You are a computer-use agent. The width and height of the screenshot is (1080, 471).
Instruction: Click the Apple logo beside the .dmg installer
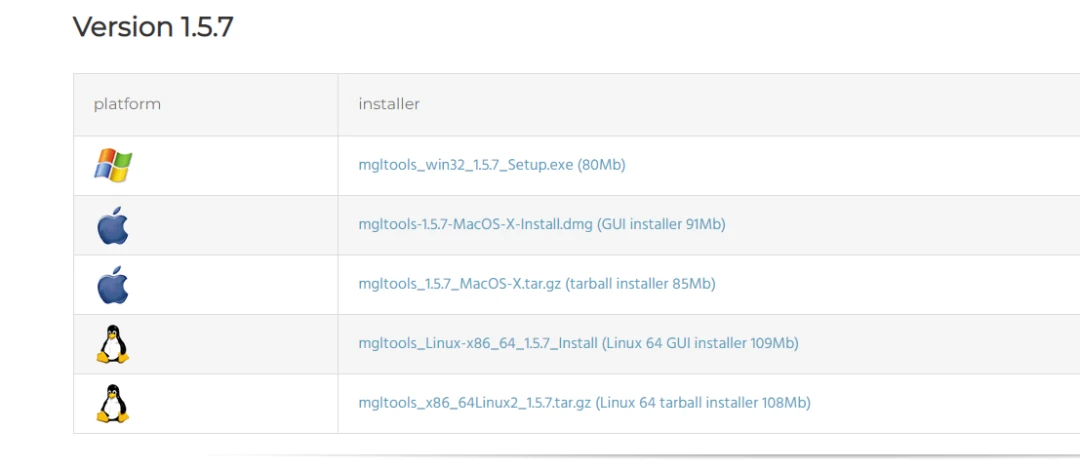point(113,225)
